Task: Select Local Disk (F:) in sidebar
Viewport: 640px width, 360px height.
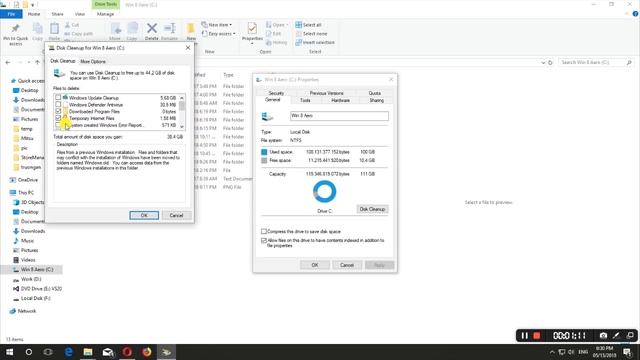Action: click(36, 298)
